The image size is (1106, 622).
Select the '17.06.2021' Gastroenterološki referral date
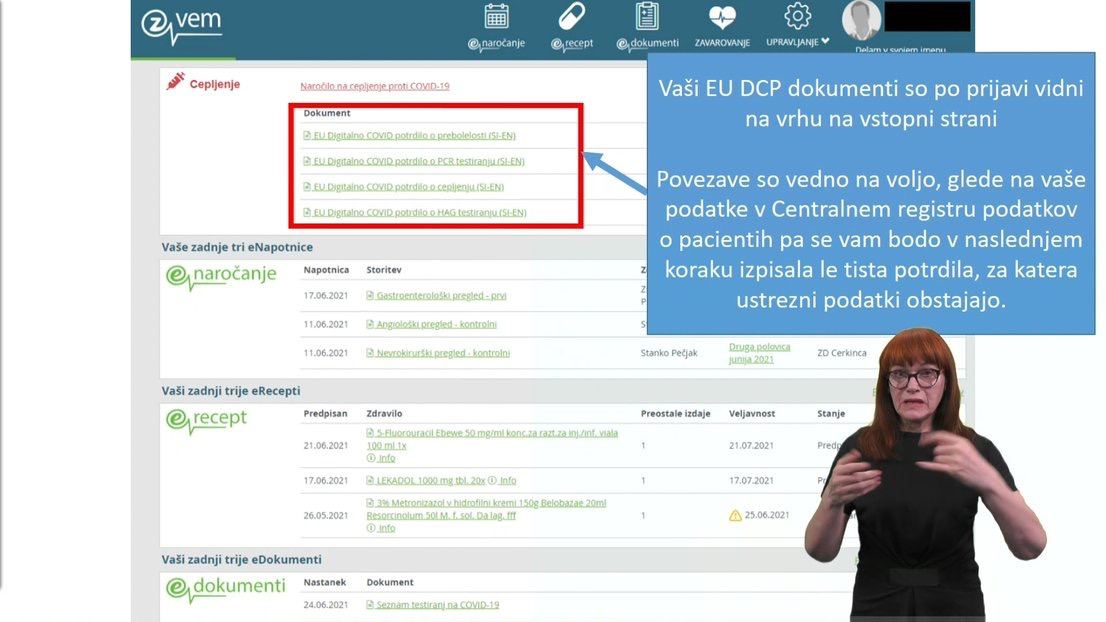click(326, 295)
